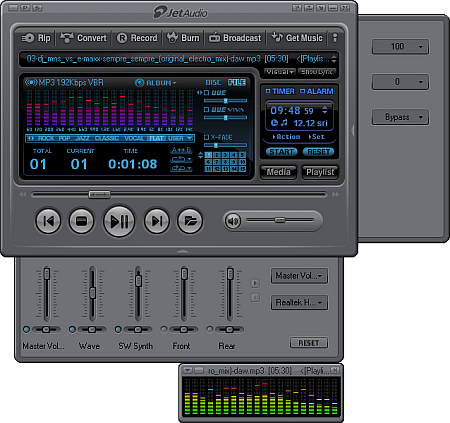Select the JAZZ equalizer preset
Viewport: 450px width, 423px height.
[82, 138]
